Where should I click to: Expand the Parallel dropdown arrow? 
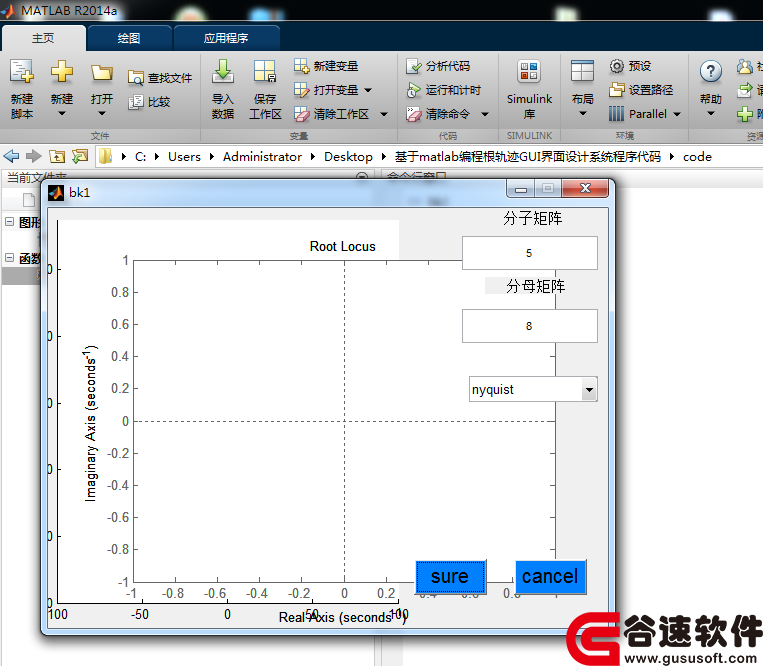coord(677,114)
